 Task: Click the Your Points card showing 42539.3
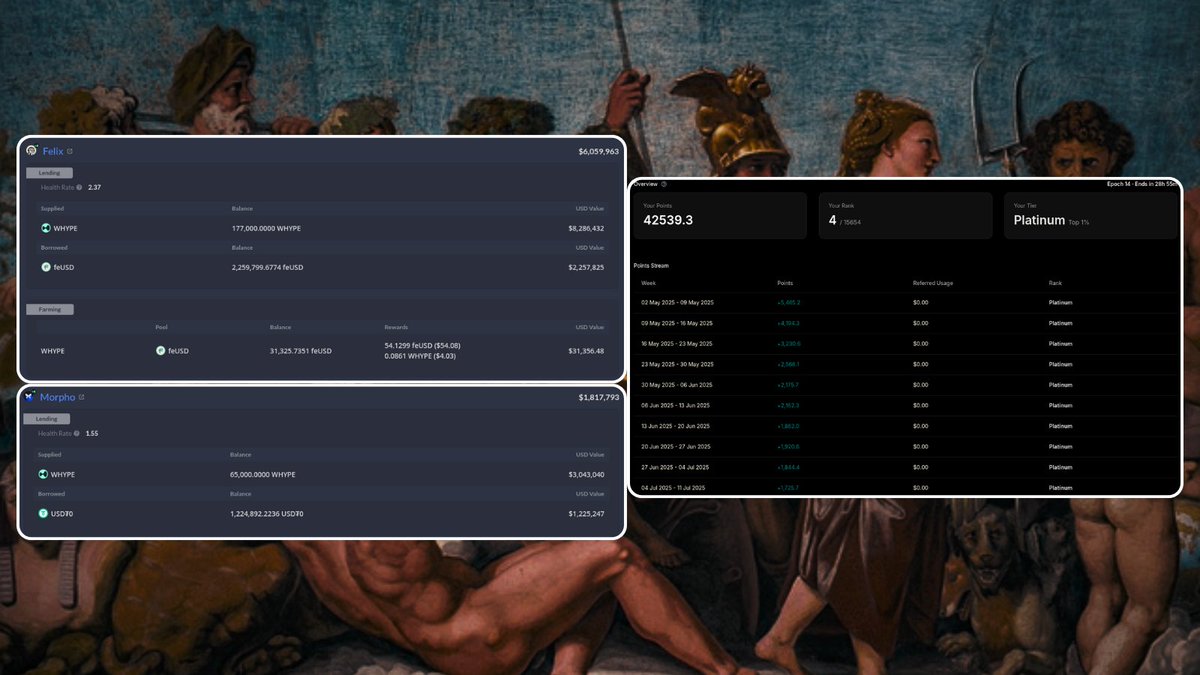tap(720, 216)
